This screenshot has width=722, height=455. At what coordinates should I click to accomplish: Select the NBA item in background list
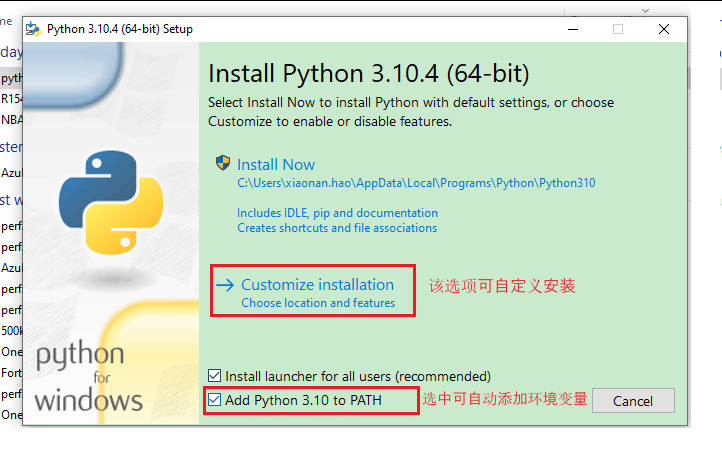11,120
